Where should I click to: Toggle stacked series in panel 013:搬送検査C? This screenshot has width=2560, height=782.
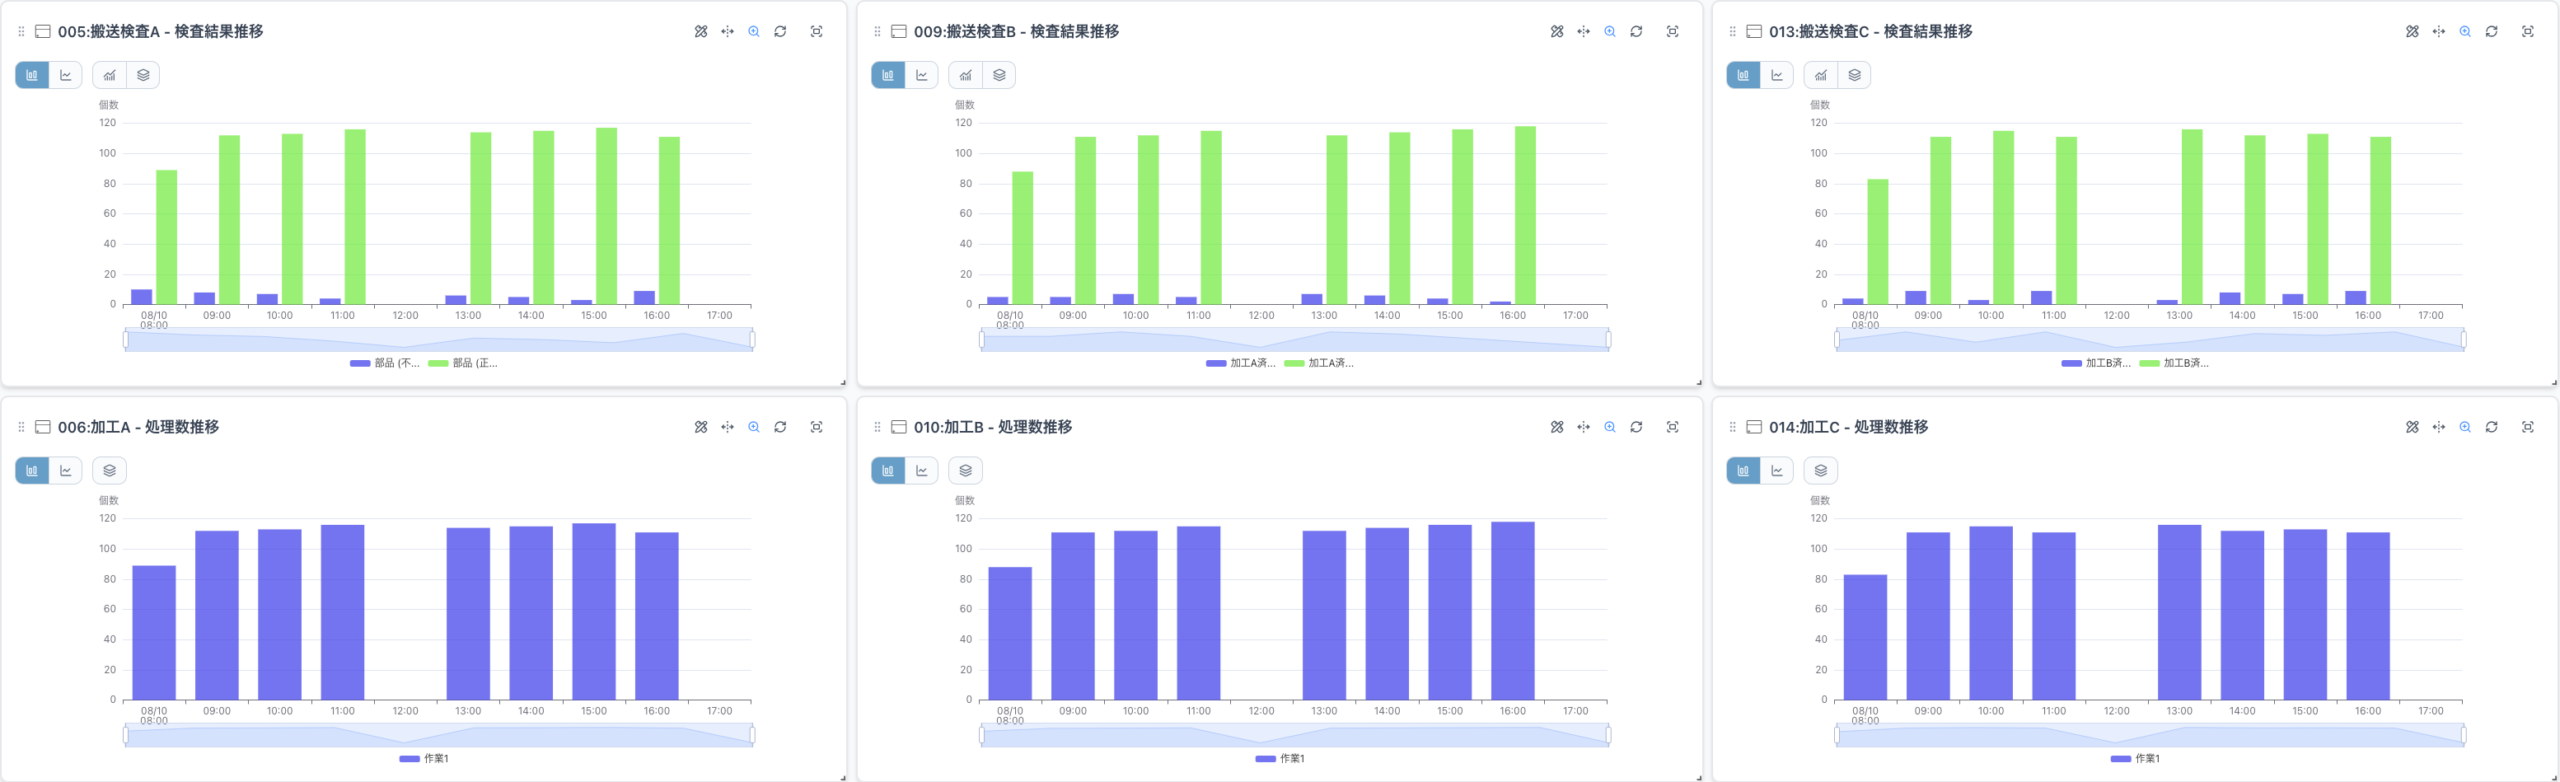click(x=1855, y=75)
